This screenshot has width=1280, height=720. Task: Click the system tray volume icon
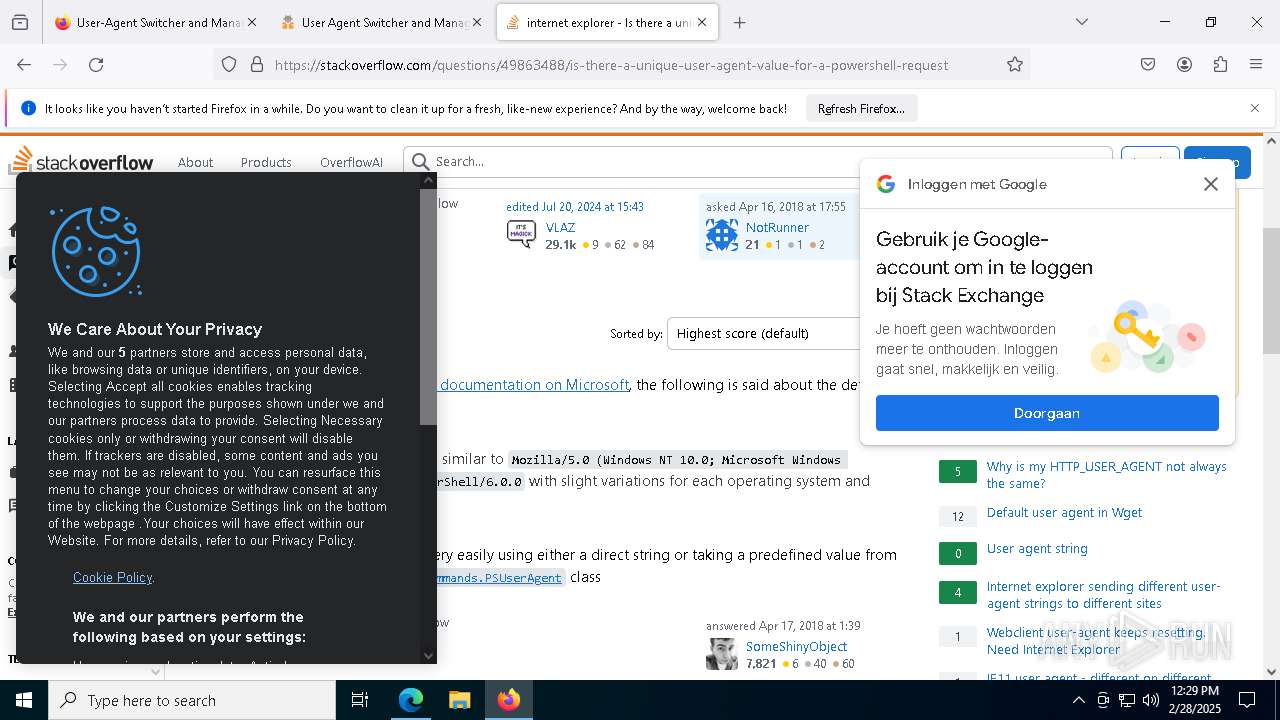pos(1151,700)
